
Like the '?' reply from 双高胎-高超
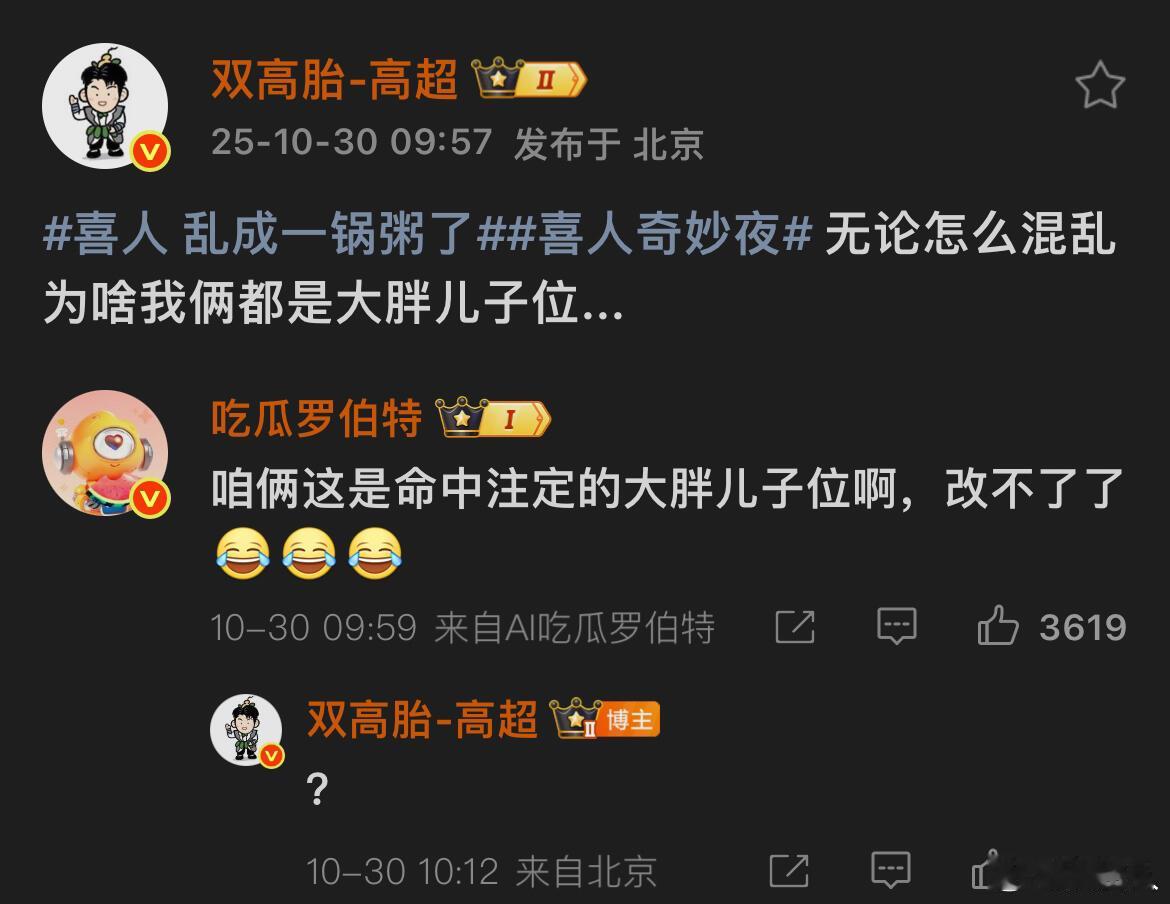point(991,870)
